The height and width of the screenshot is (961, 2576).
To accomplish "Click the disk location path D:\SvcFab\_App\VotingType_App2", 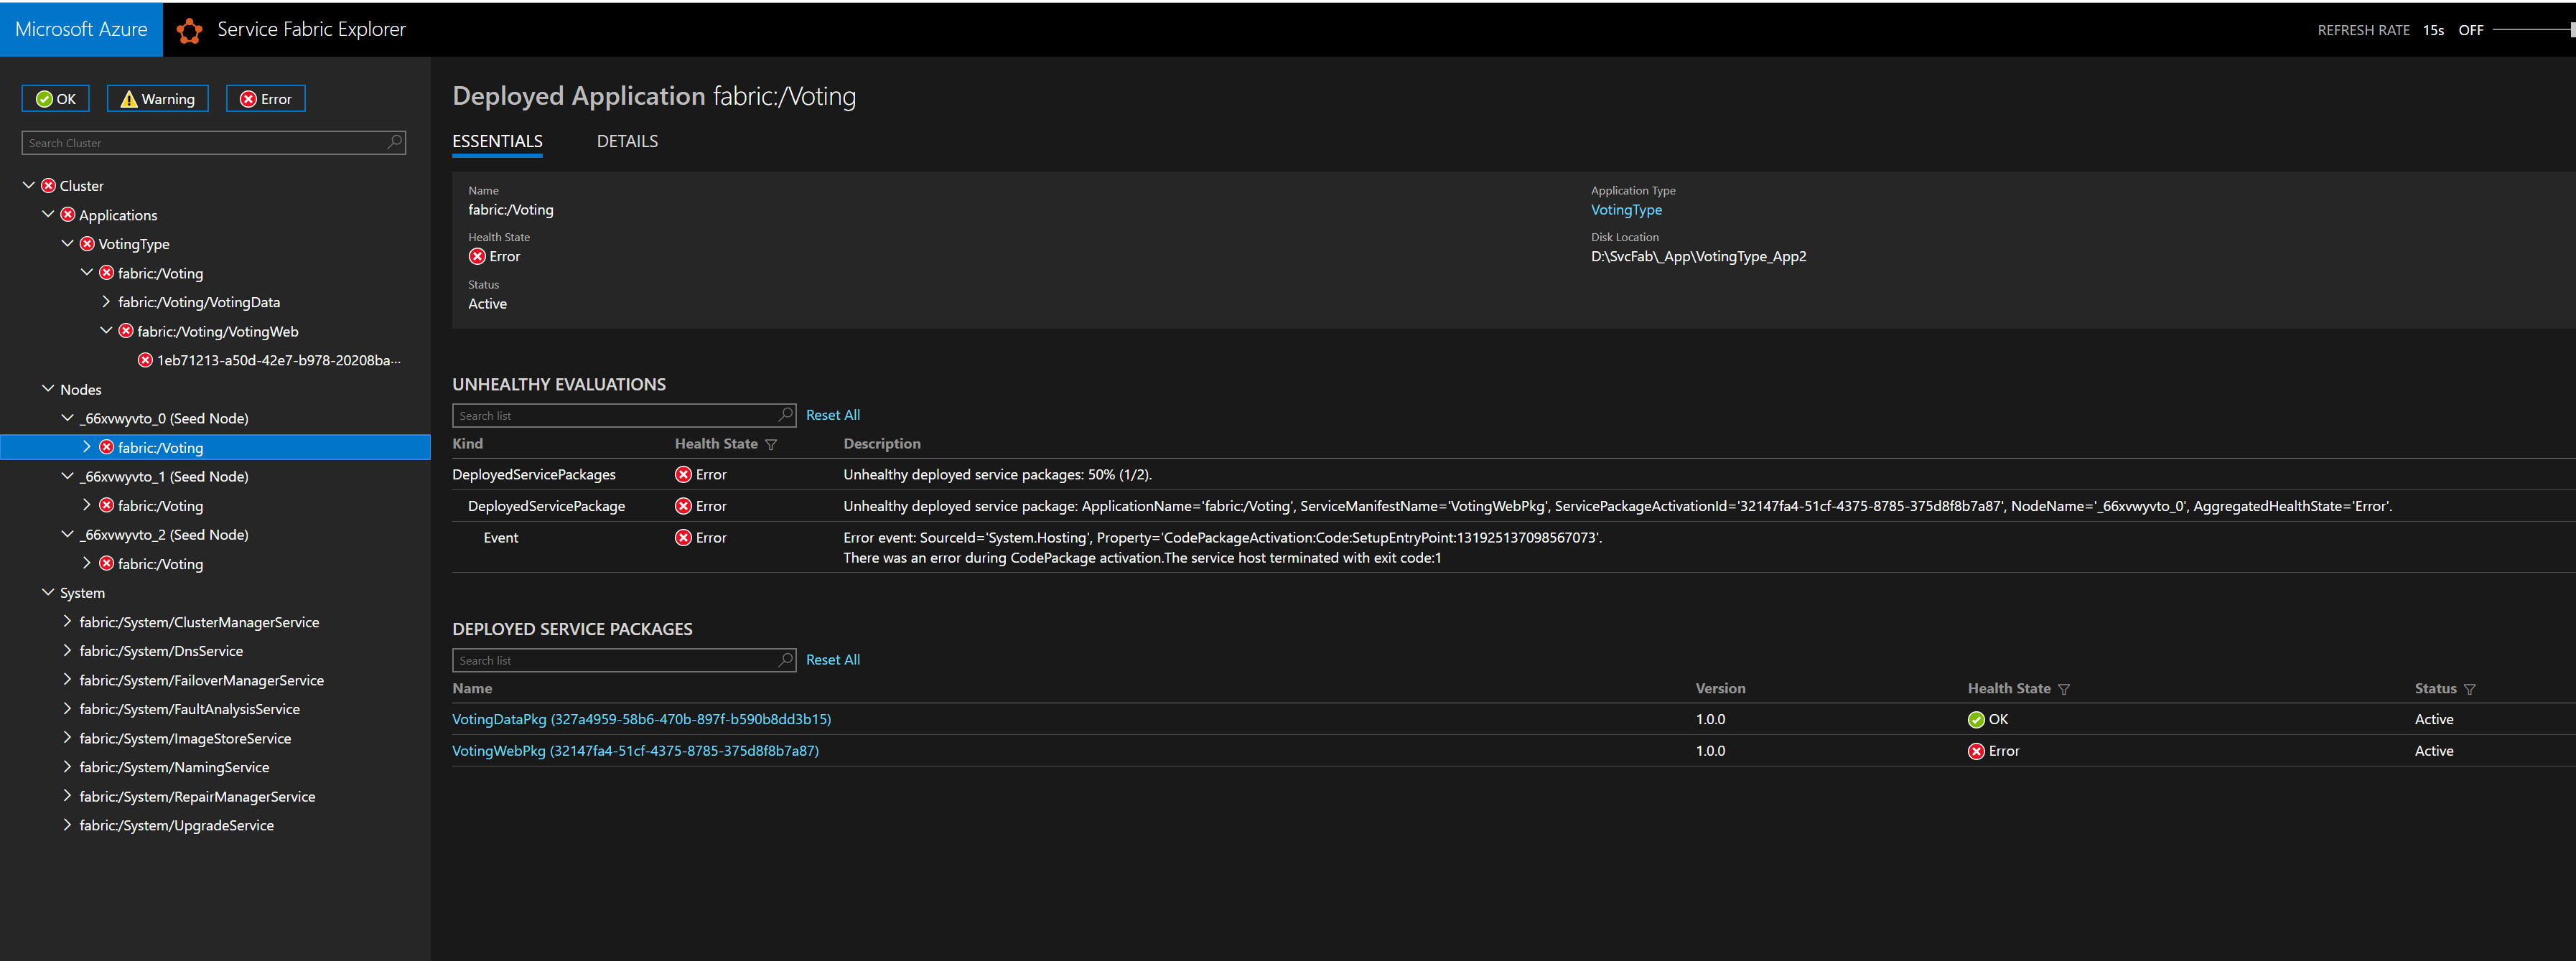I will click(1698, 256).
